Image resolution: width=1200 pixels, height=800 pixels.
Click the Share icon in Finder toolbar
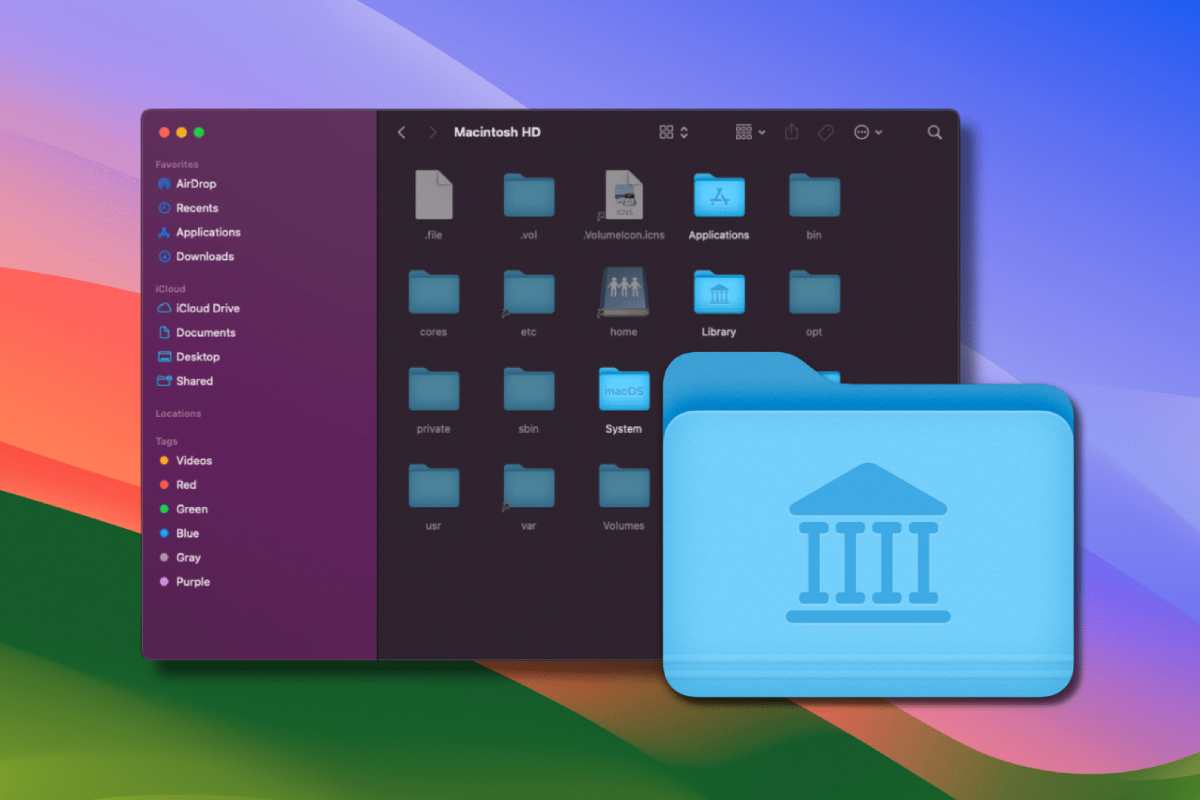coord(792,132)
